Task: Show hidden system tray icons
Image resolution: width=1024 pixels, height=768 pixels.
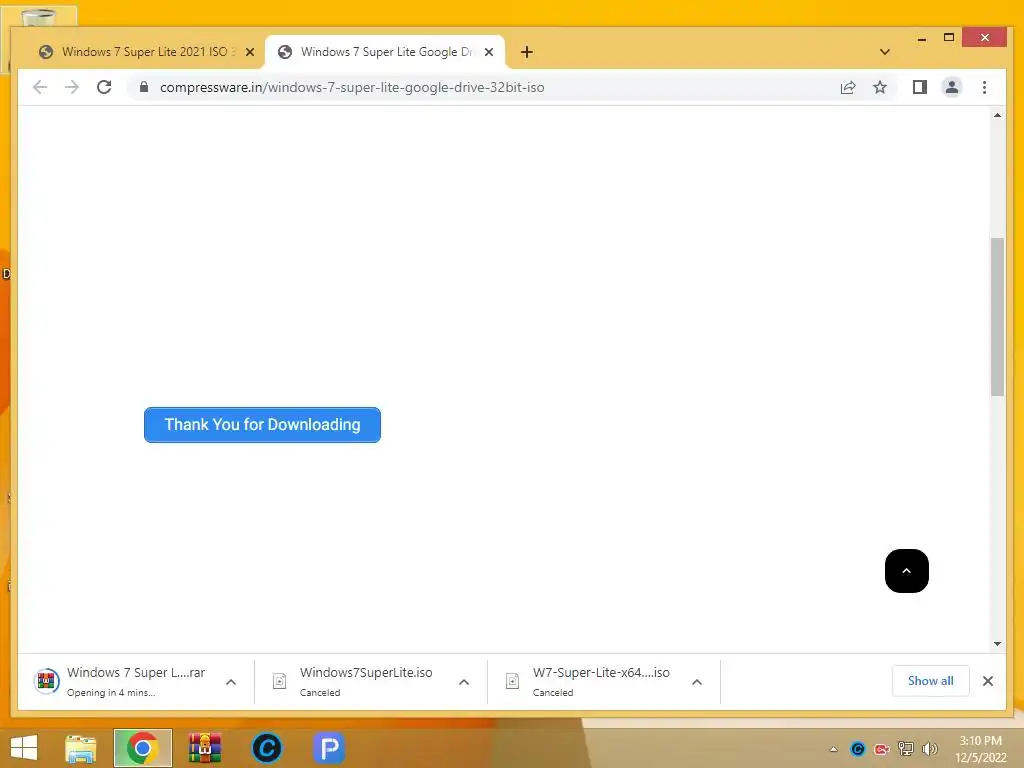Action: pos(833,749)
